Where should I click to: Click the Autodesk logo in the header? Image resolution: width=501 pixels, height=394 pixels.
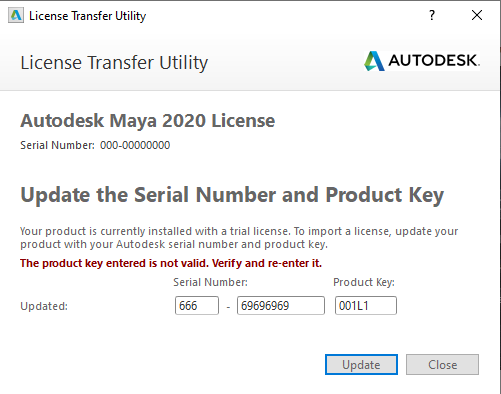(422, 61)
